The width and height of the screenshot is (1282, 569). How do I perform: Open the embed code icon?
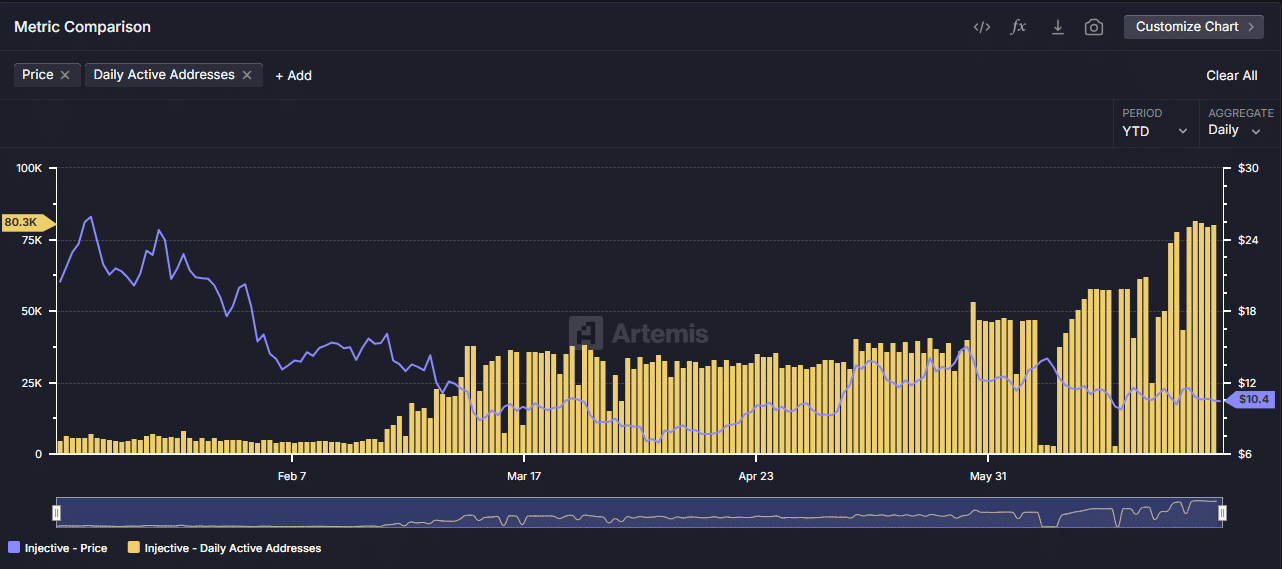981,27
